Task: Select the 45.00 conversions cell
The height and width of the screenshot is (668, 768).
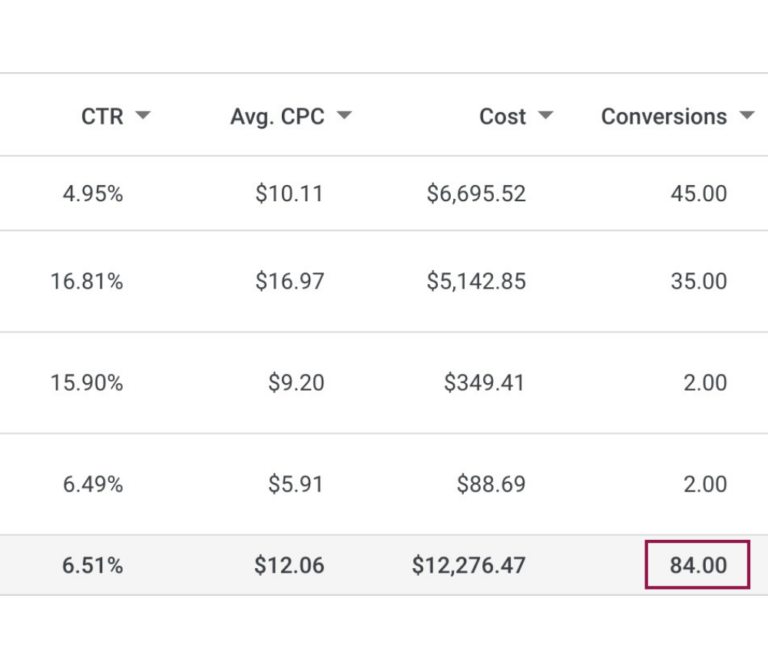Action: (698, 194)
